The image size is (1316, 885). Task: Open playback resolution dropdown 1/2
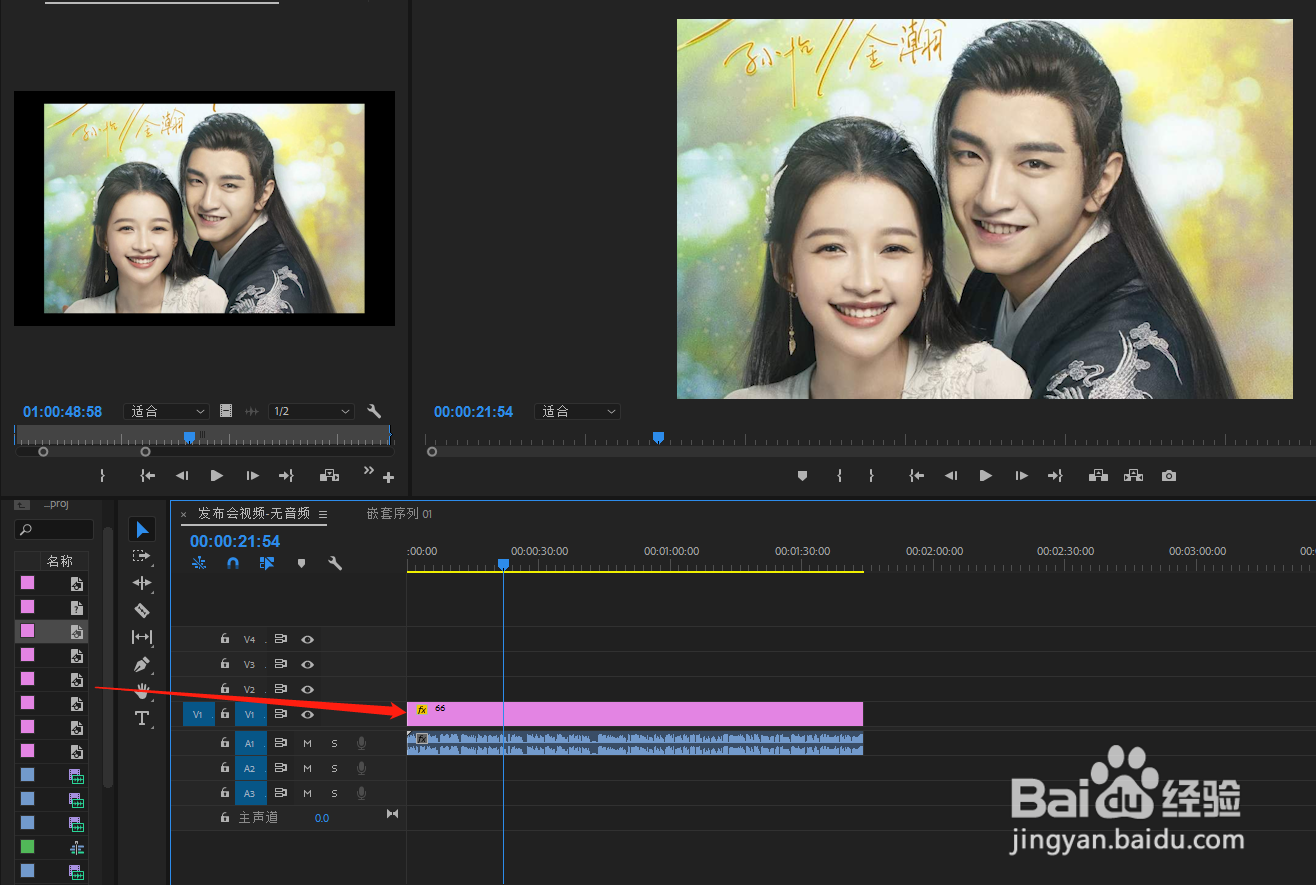[x=311, y=411]
